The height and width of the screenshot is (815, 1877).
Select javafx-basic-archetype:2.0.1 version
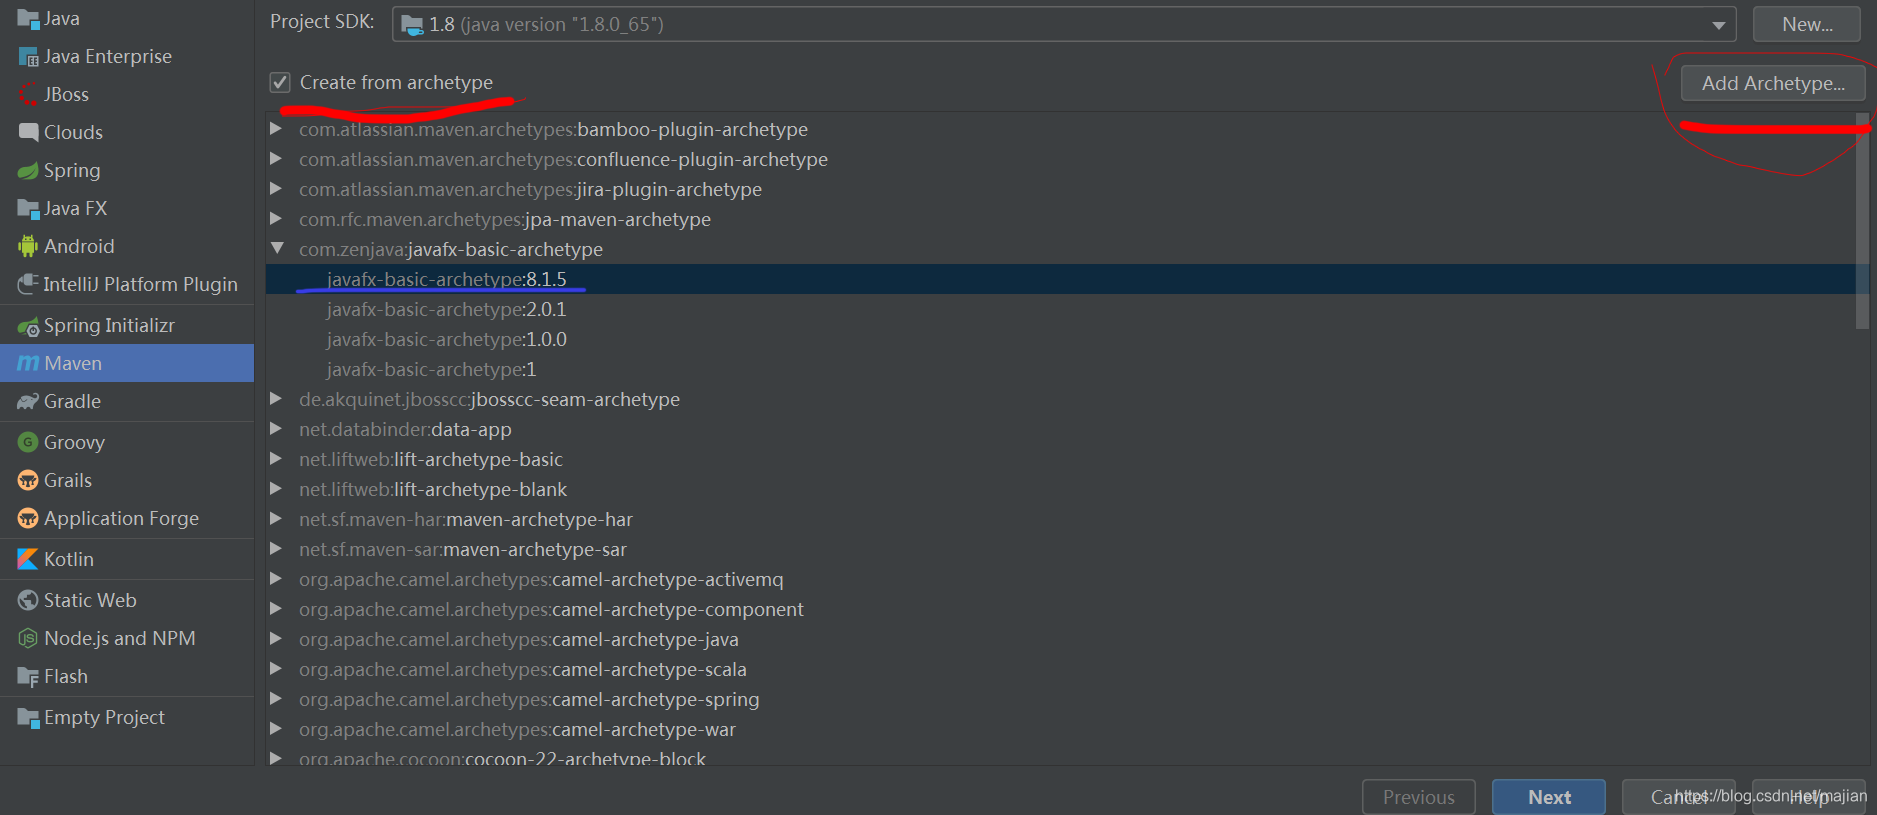click(x=1060, y=309)
